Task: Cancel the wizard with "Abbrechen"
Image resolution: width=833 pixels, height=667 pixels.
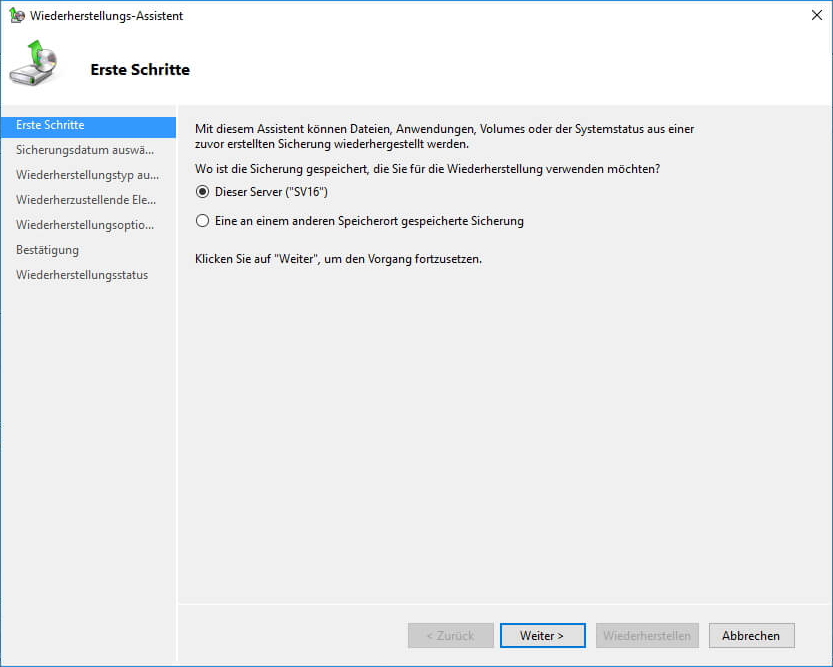Action: pos(751,636)
